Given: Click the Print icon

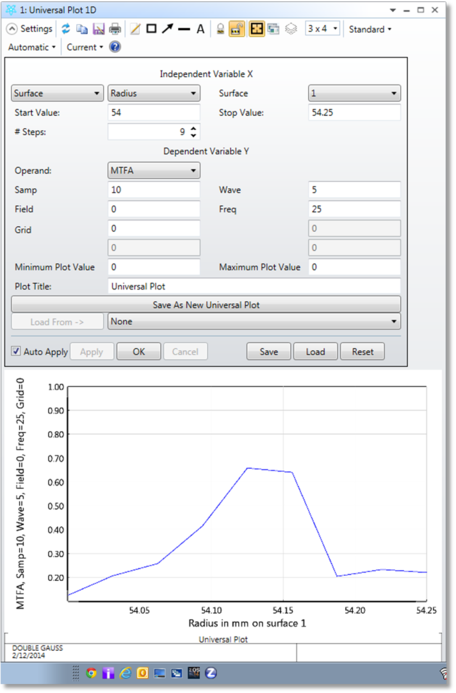Looking at the screenshot, I should 115,29.
